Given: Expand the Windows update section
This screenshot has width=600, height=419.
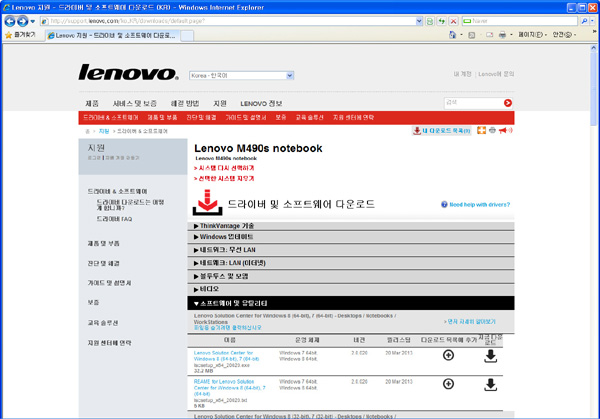Looking at the screenshot, I should point(351,237).
